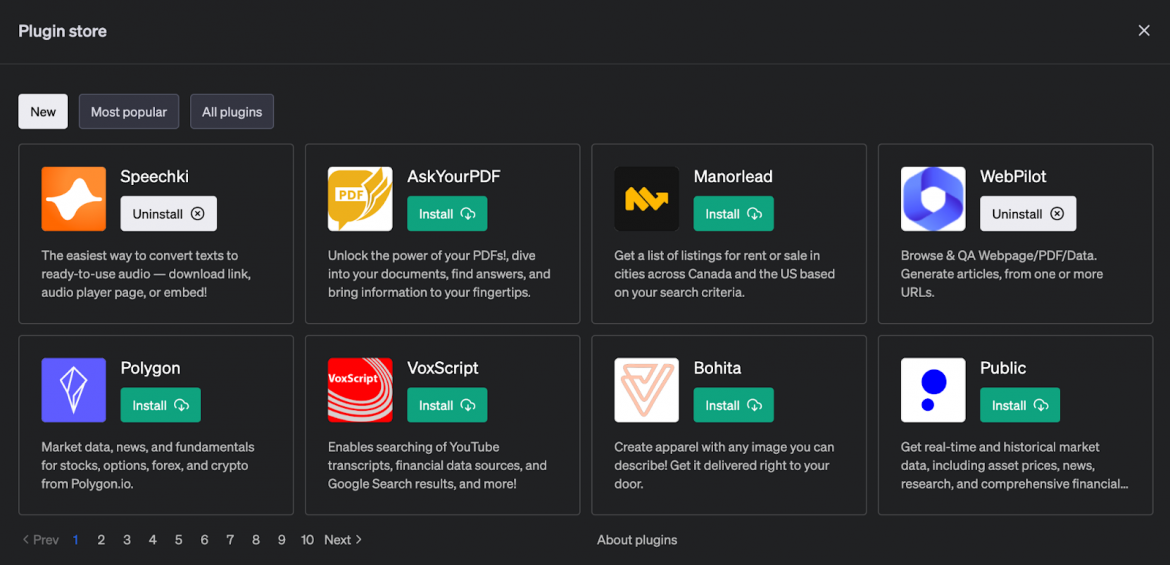Image resolution: width=1170 pixels, height=565 pixels.
Task: Click the AskYourPDF plugin icon
Action: pos(360,199)
